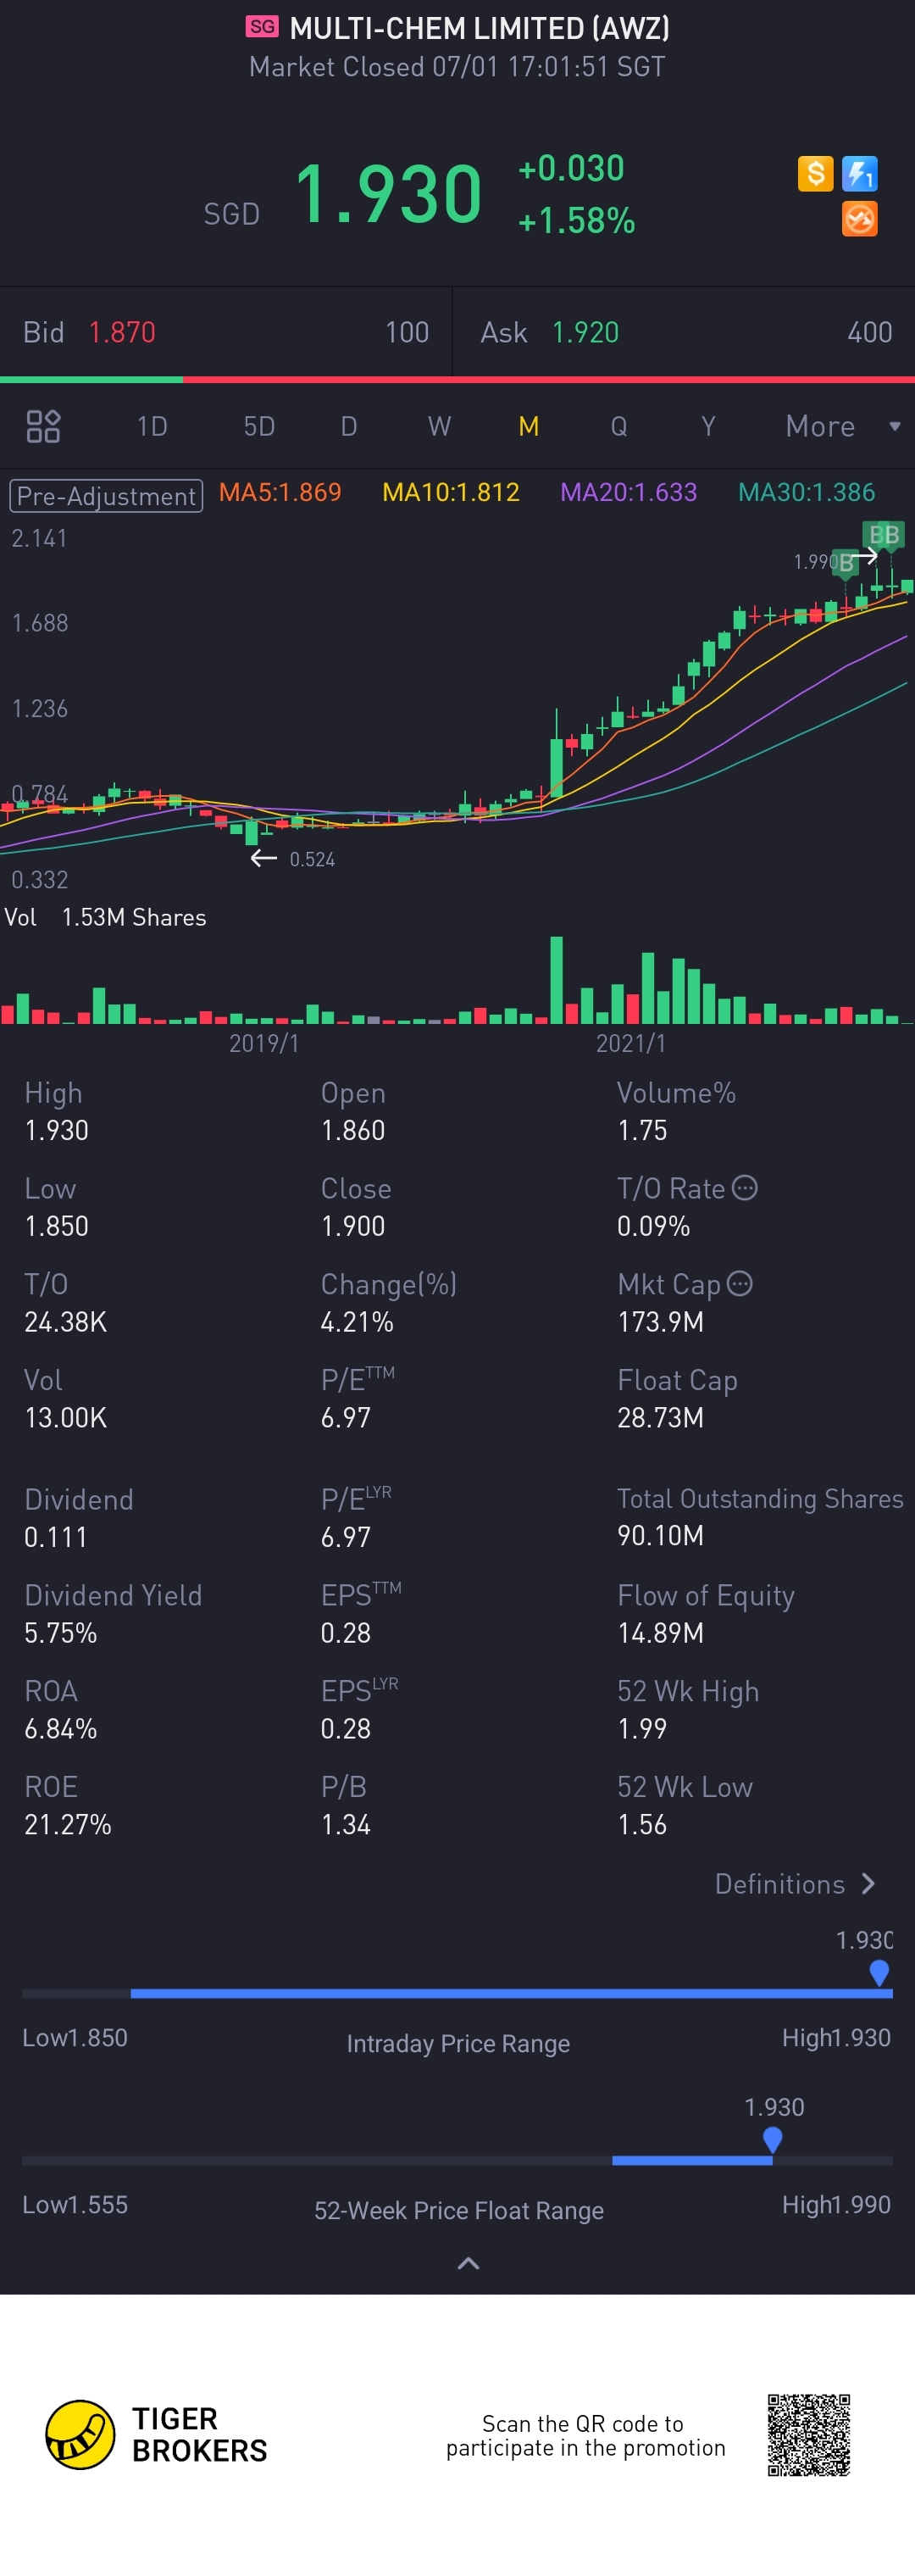Tap the current price 1.930
Viewport: 915px width, 2576px height.
[x=388, y=194]
